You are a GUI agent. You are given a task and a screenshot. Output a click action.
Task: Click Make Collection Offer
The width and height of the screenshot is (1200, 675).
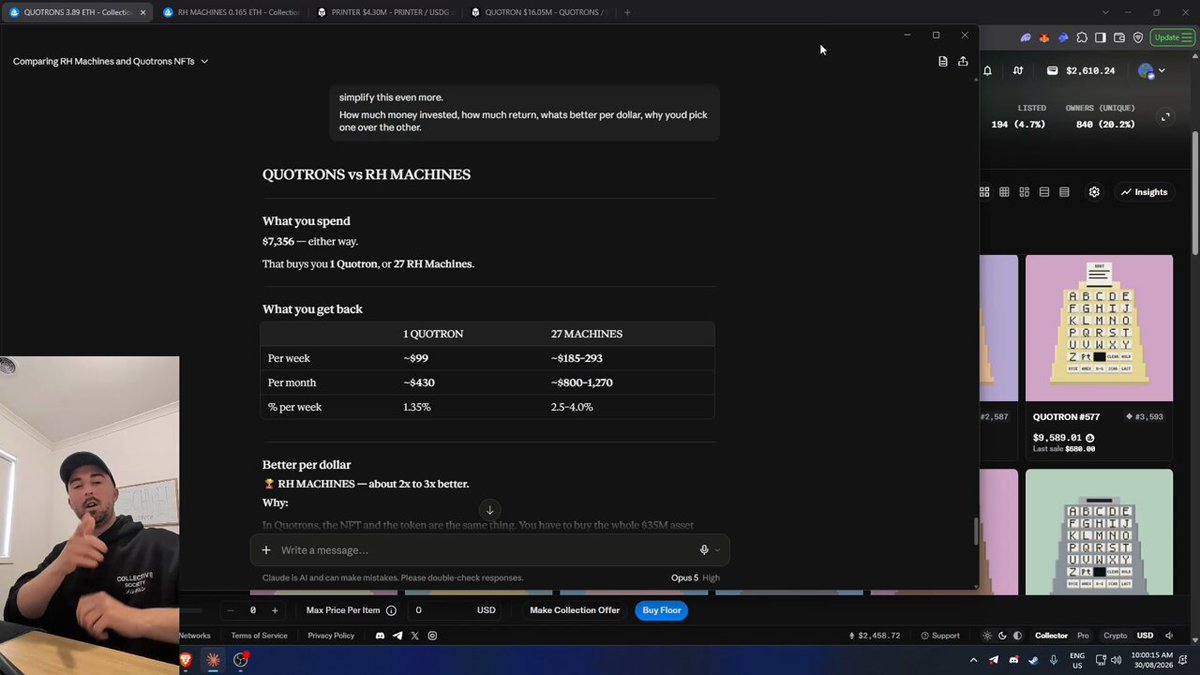pyautogui.click(x=575, y=610)
